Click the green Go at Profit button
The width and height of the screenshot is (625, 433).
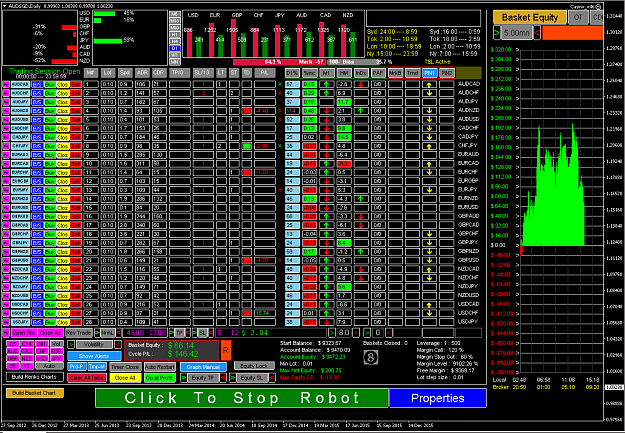pyautogui.click(x=159, y=378)
